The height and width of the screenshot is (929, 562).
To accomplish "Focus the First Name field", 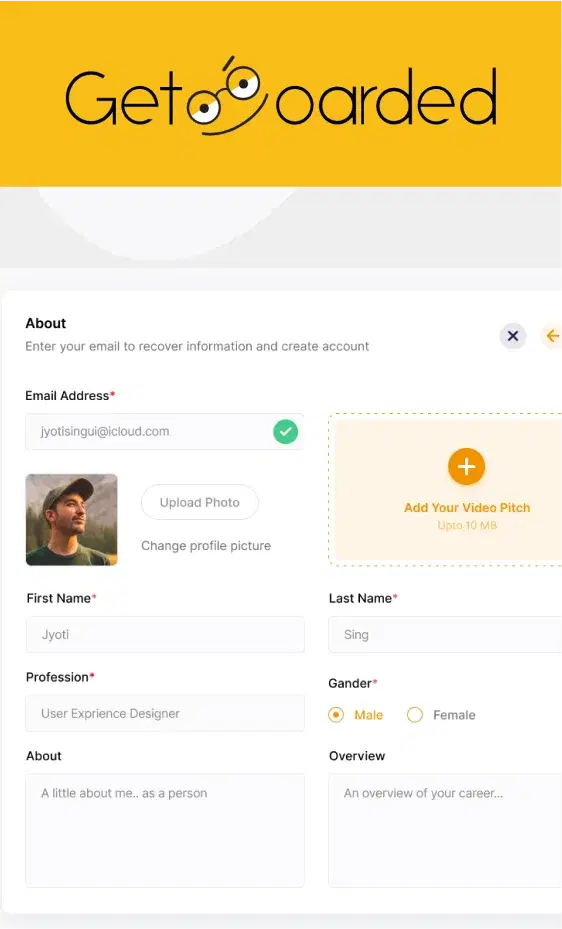I will pyautogui.click(x=165, y=635).
